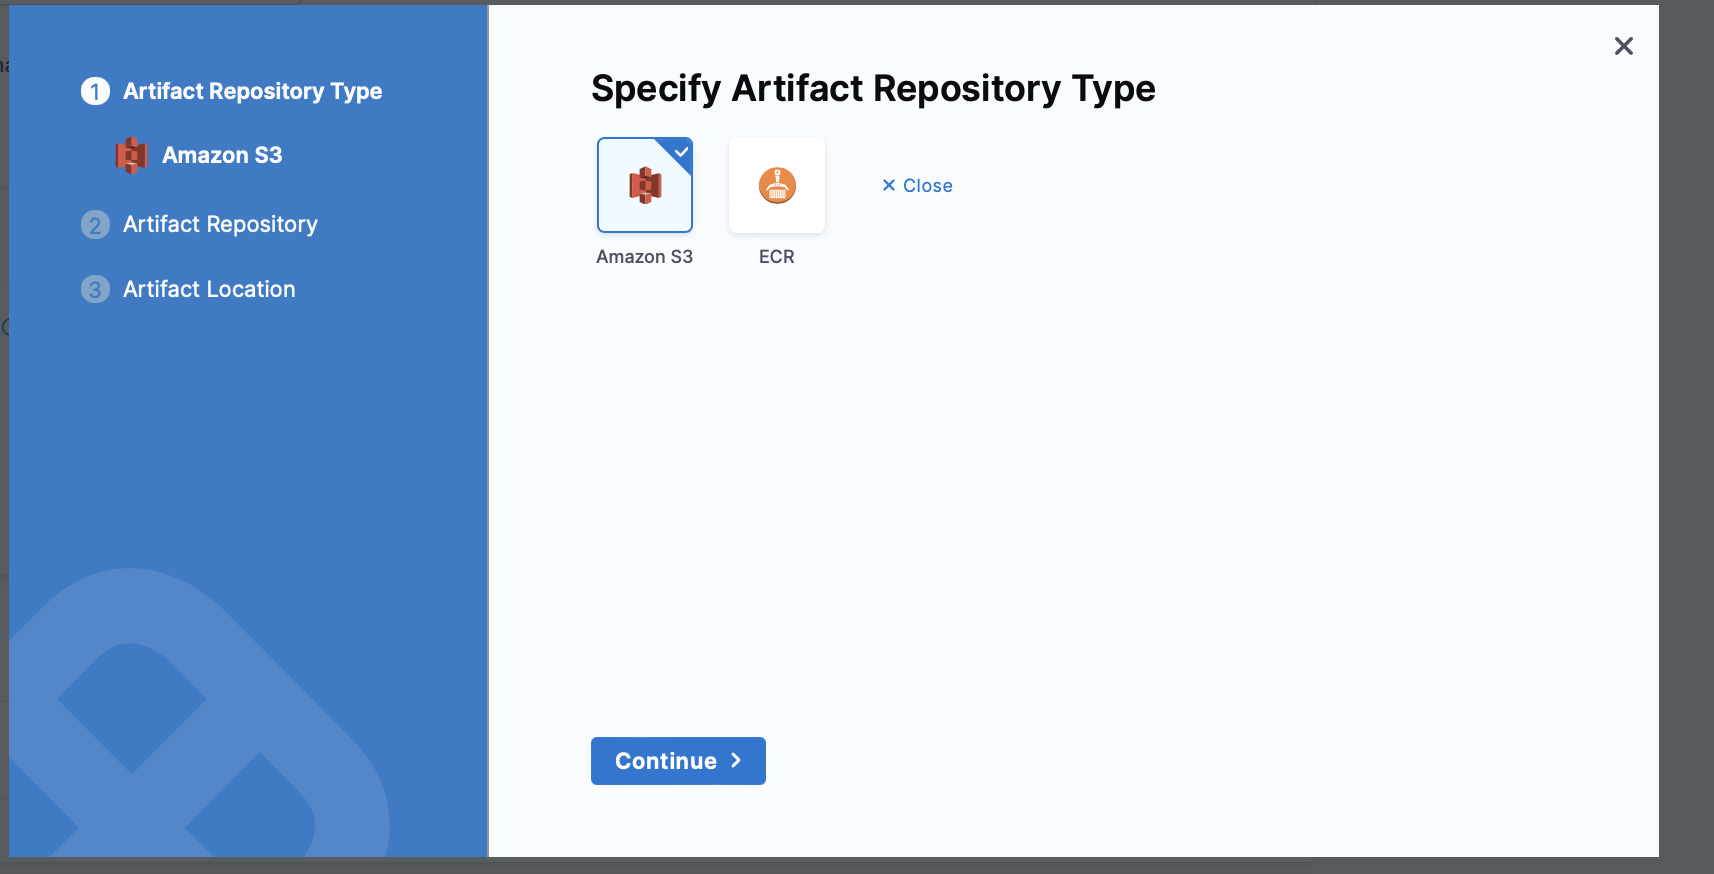1714x874 pixels.
Task: Go to the Artifact Location step
Action: [209, 289]
